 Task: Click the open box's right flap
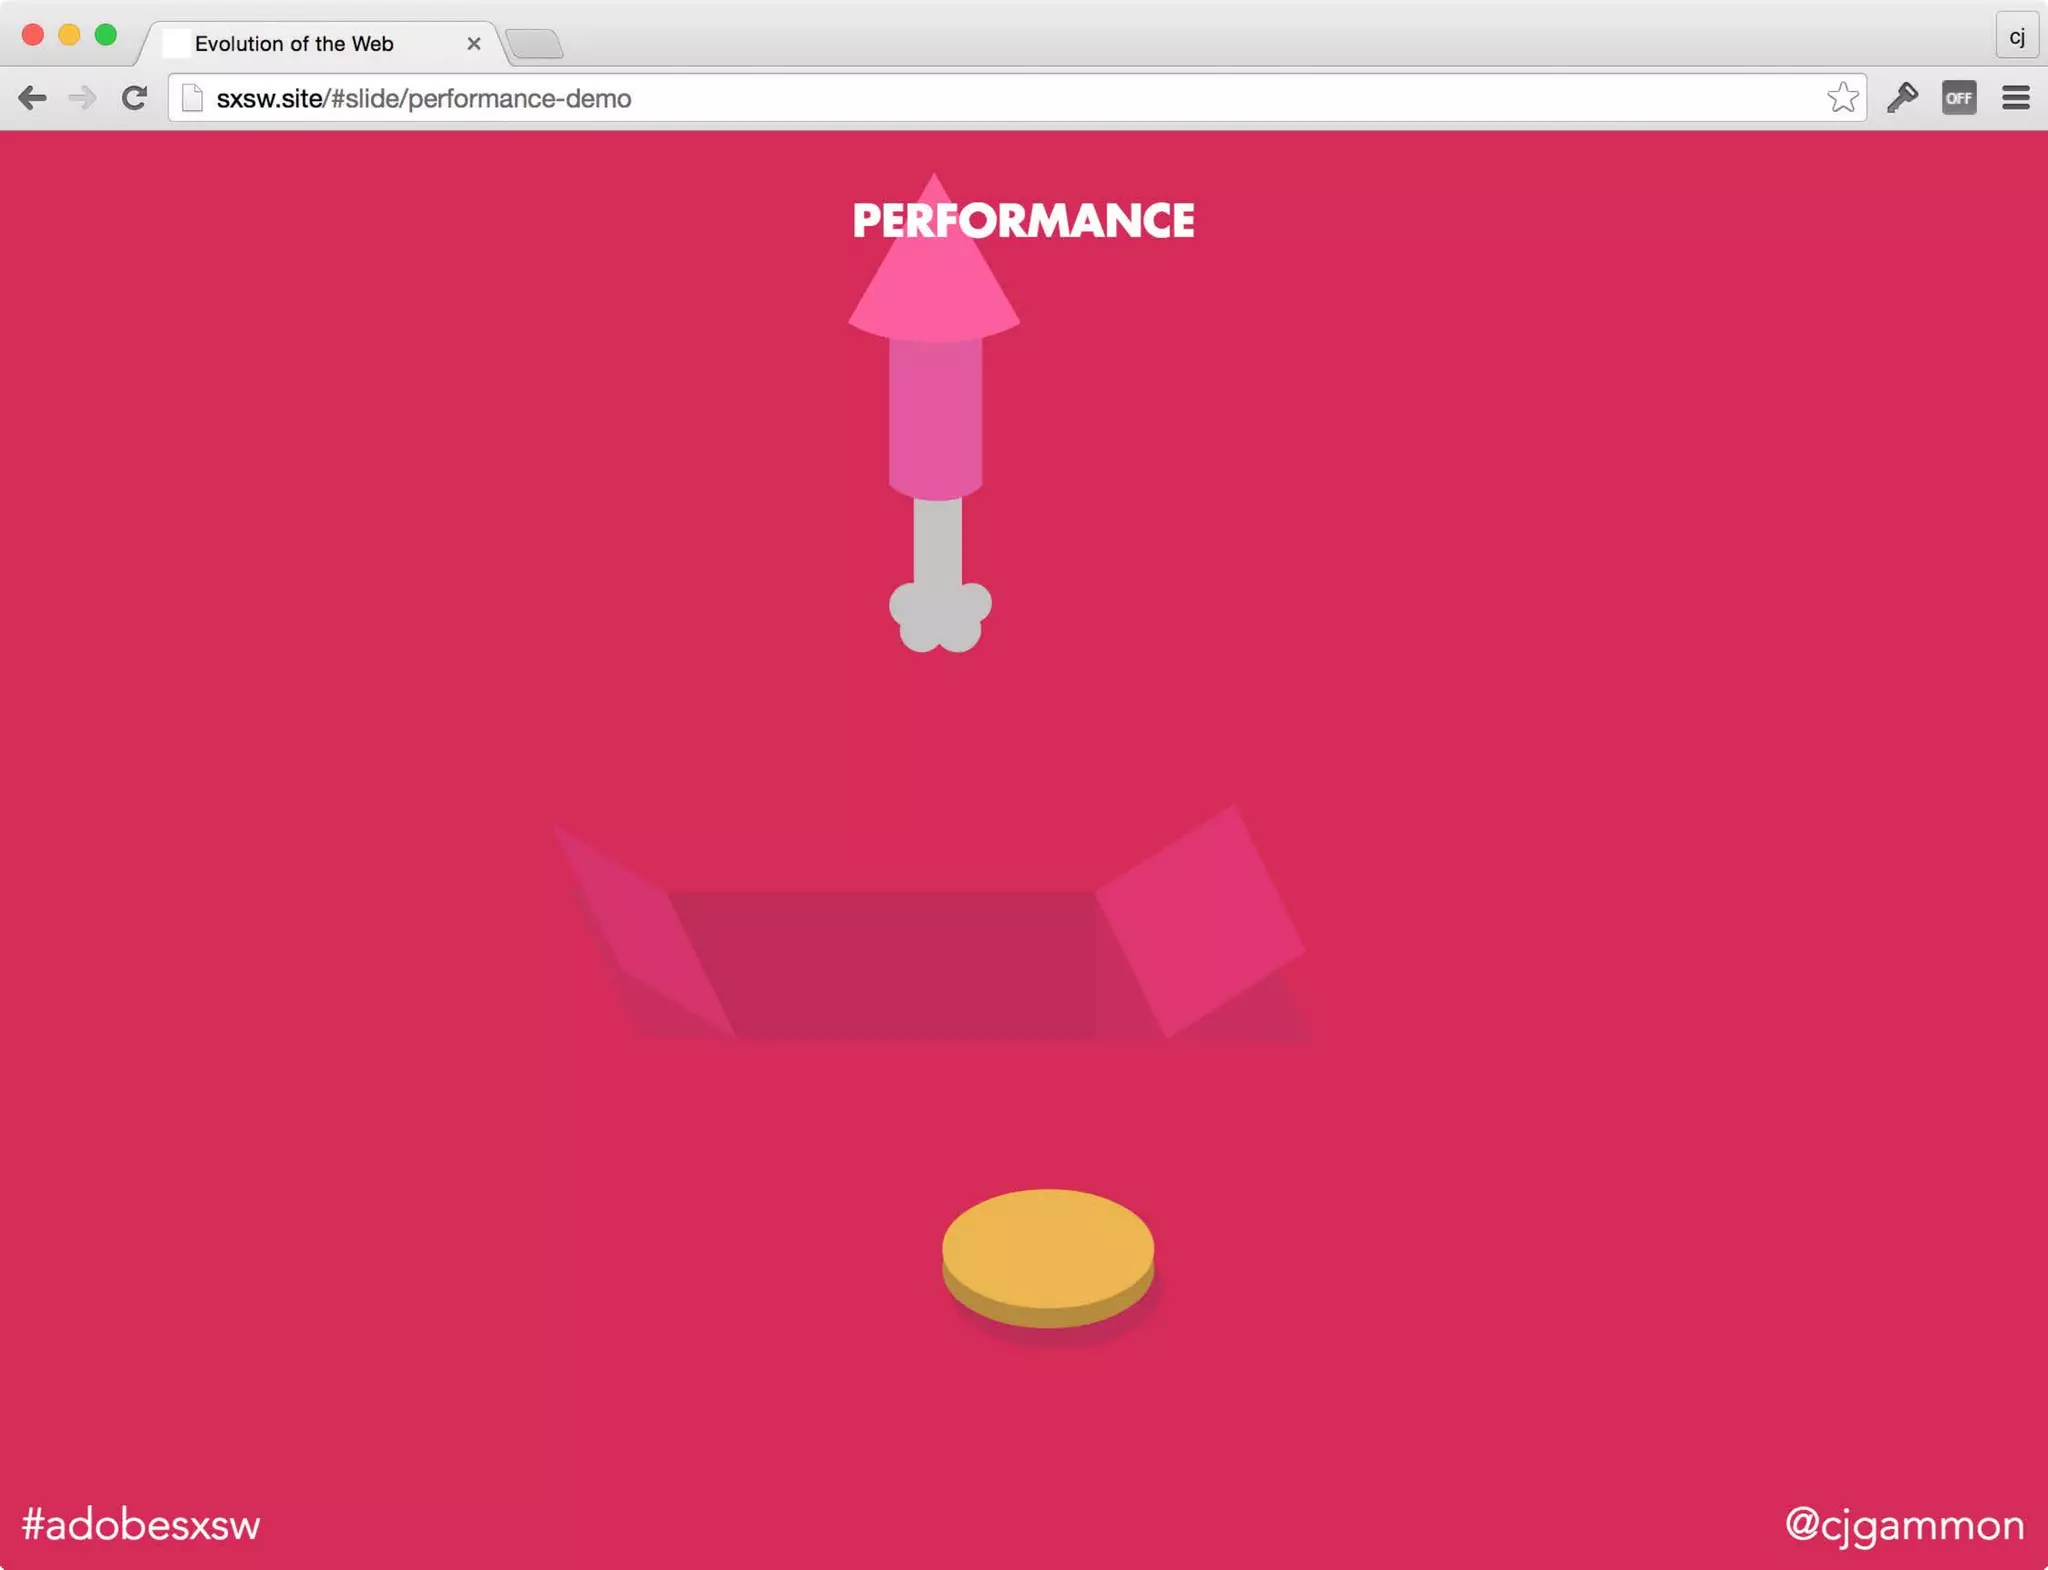[x=1200, y=920]
